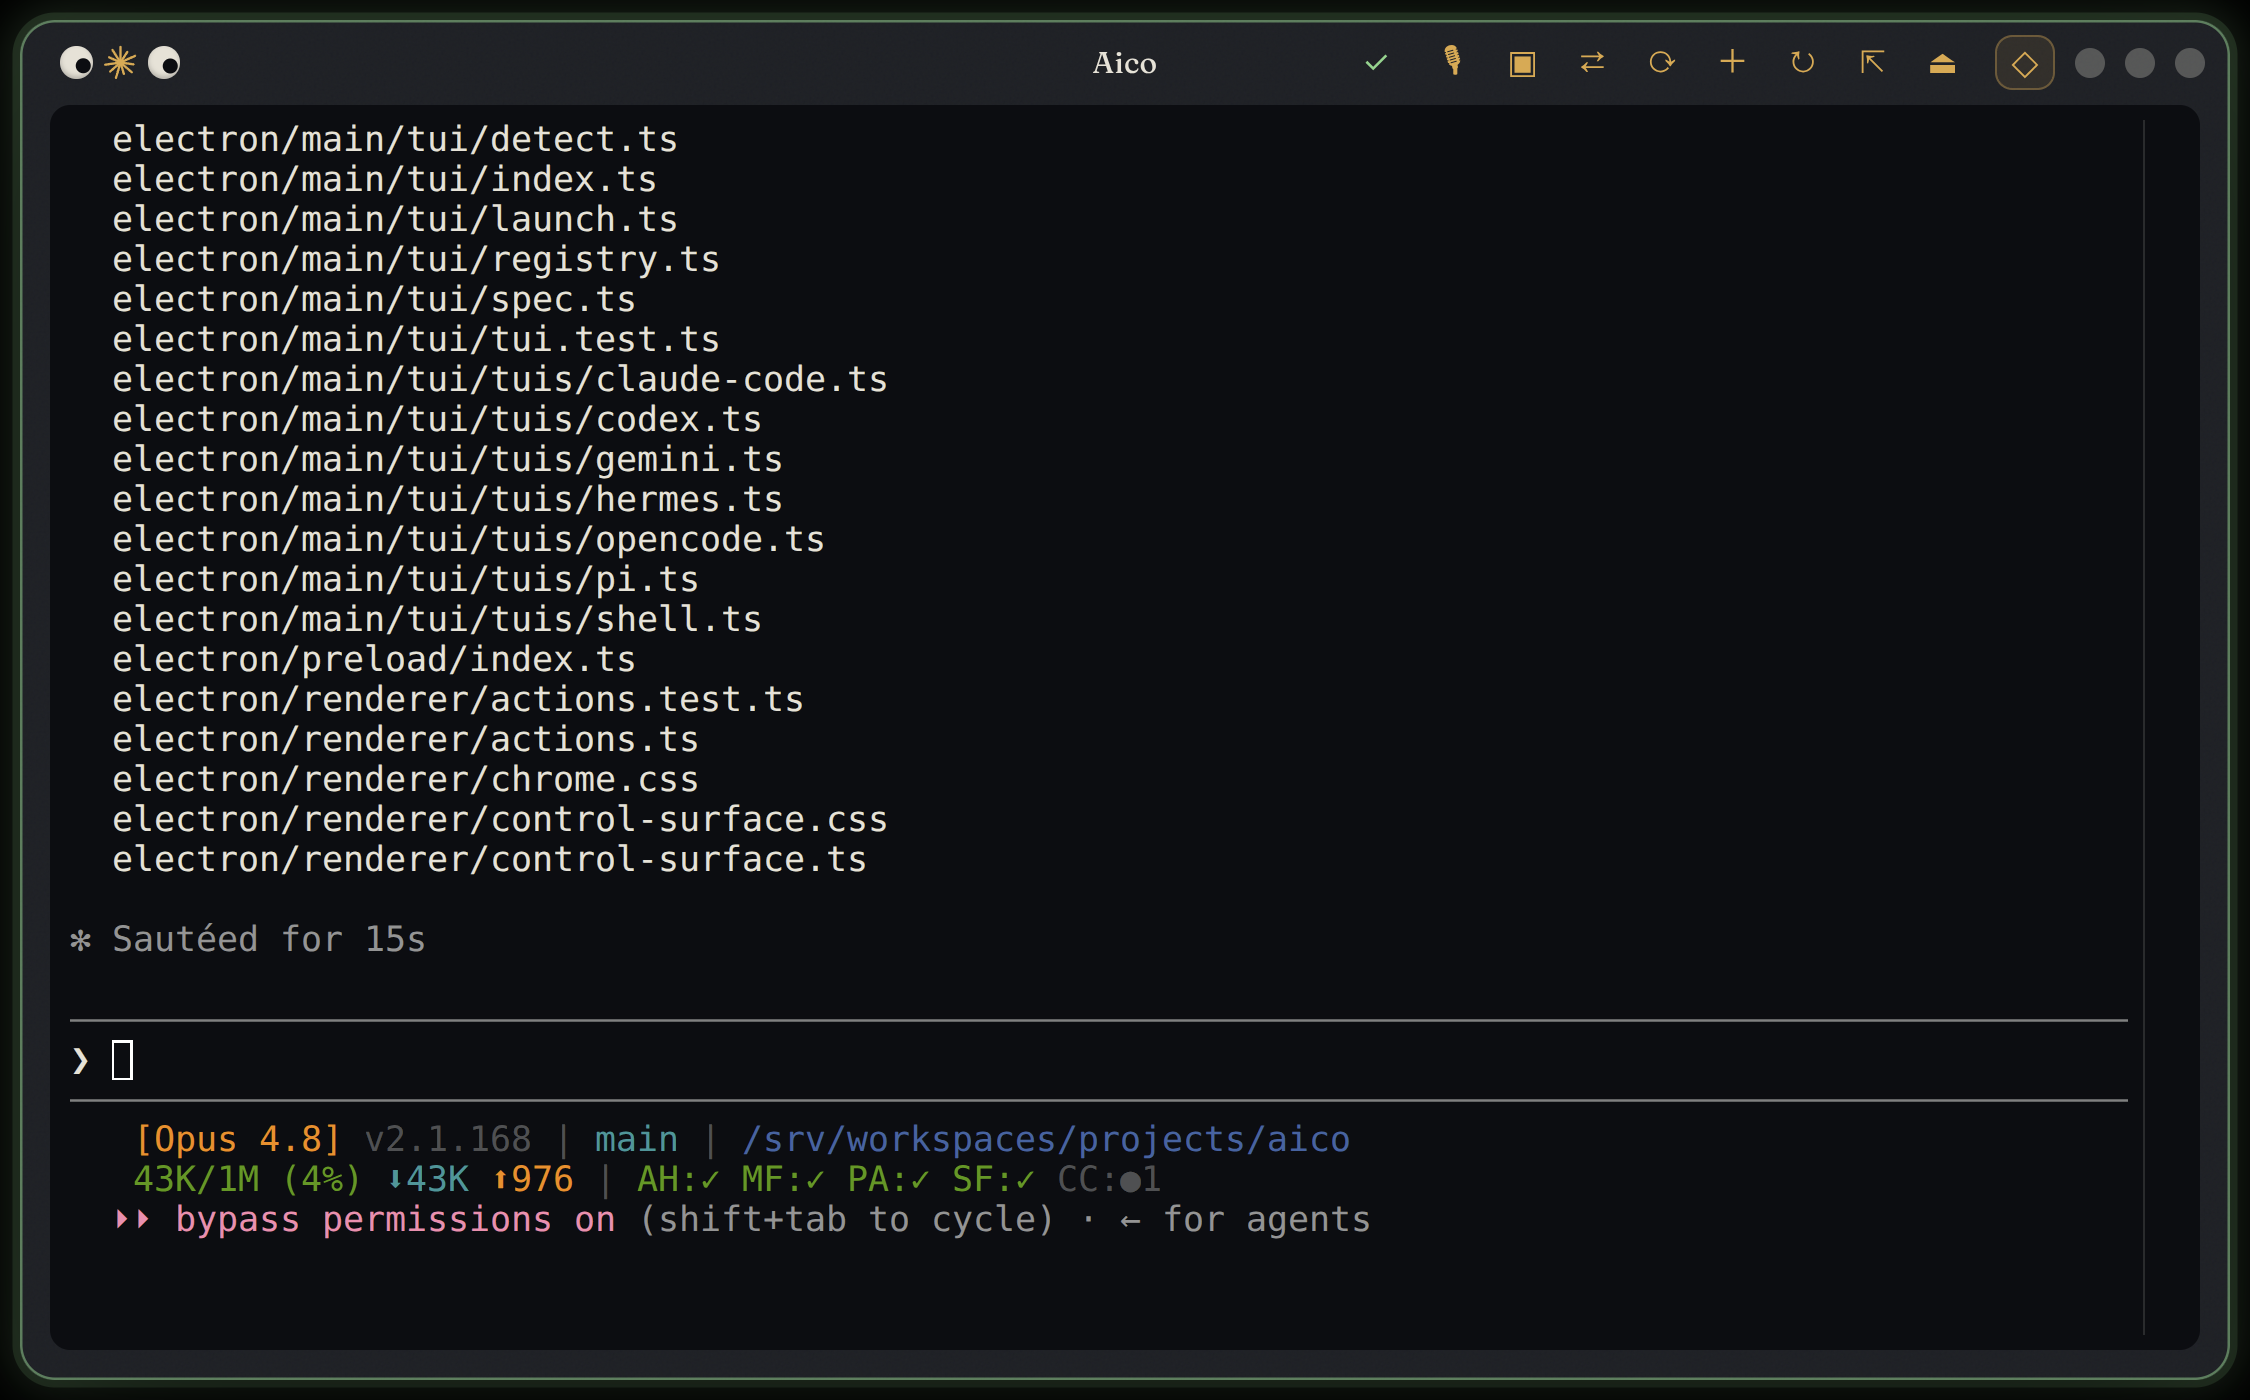The image size is (2250, 1400).
Task: Click electron/renderer/control-surface.ts line
Action: coord(489,859)
